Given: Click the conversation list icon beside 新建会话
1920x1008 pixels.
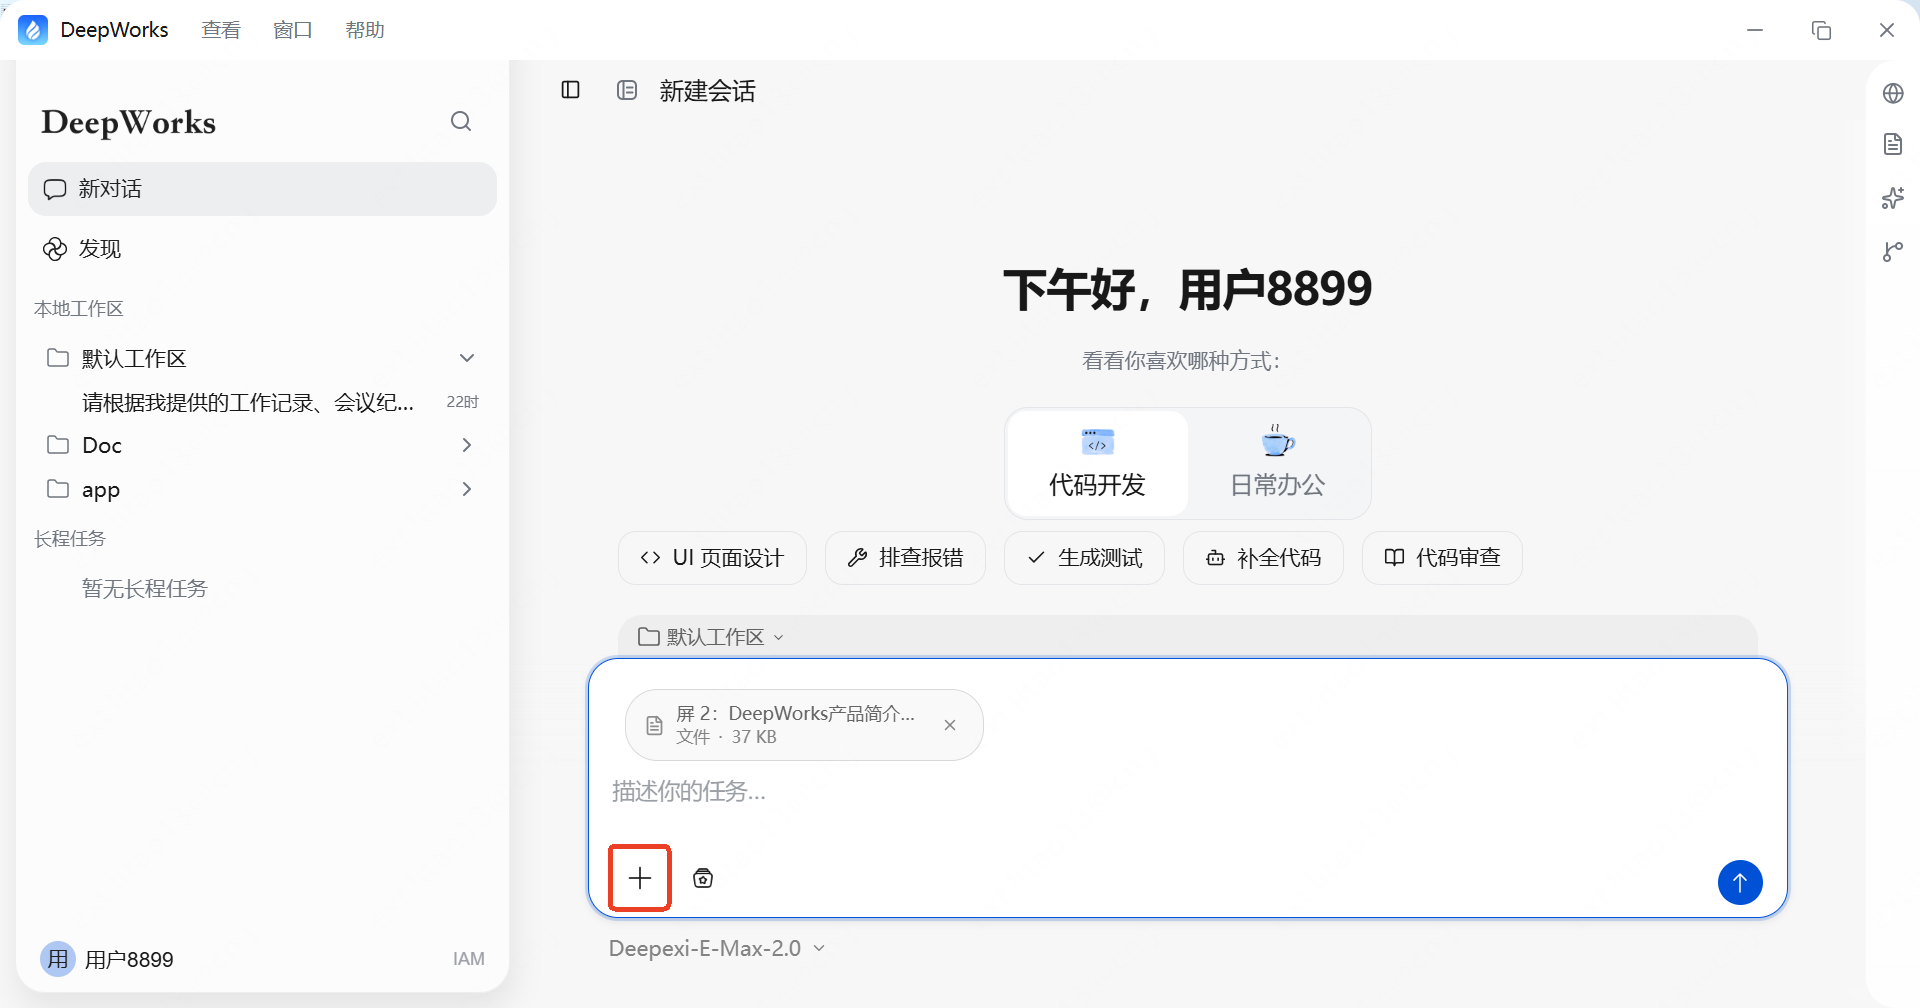Looking at the screenshot, I should pyautogui.click(x=627, y=90).
